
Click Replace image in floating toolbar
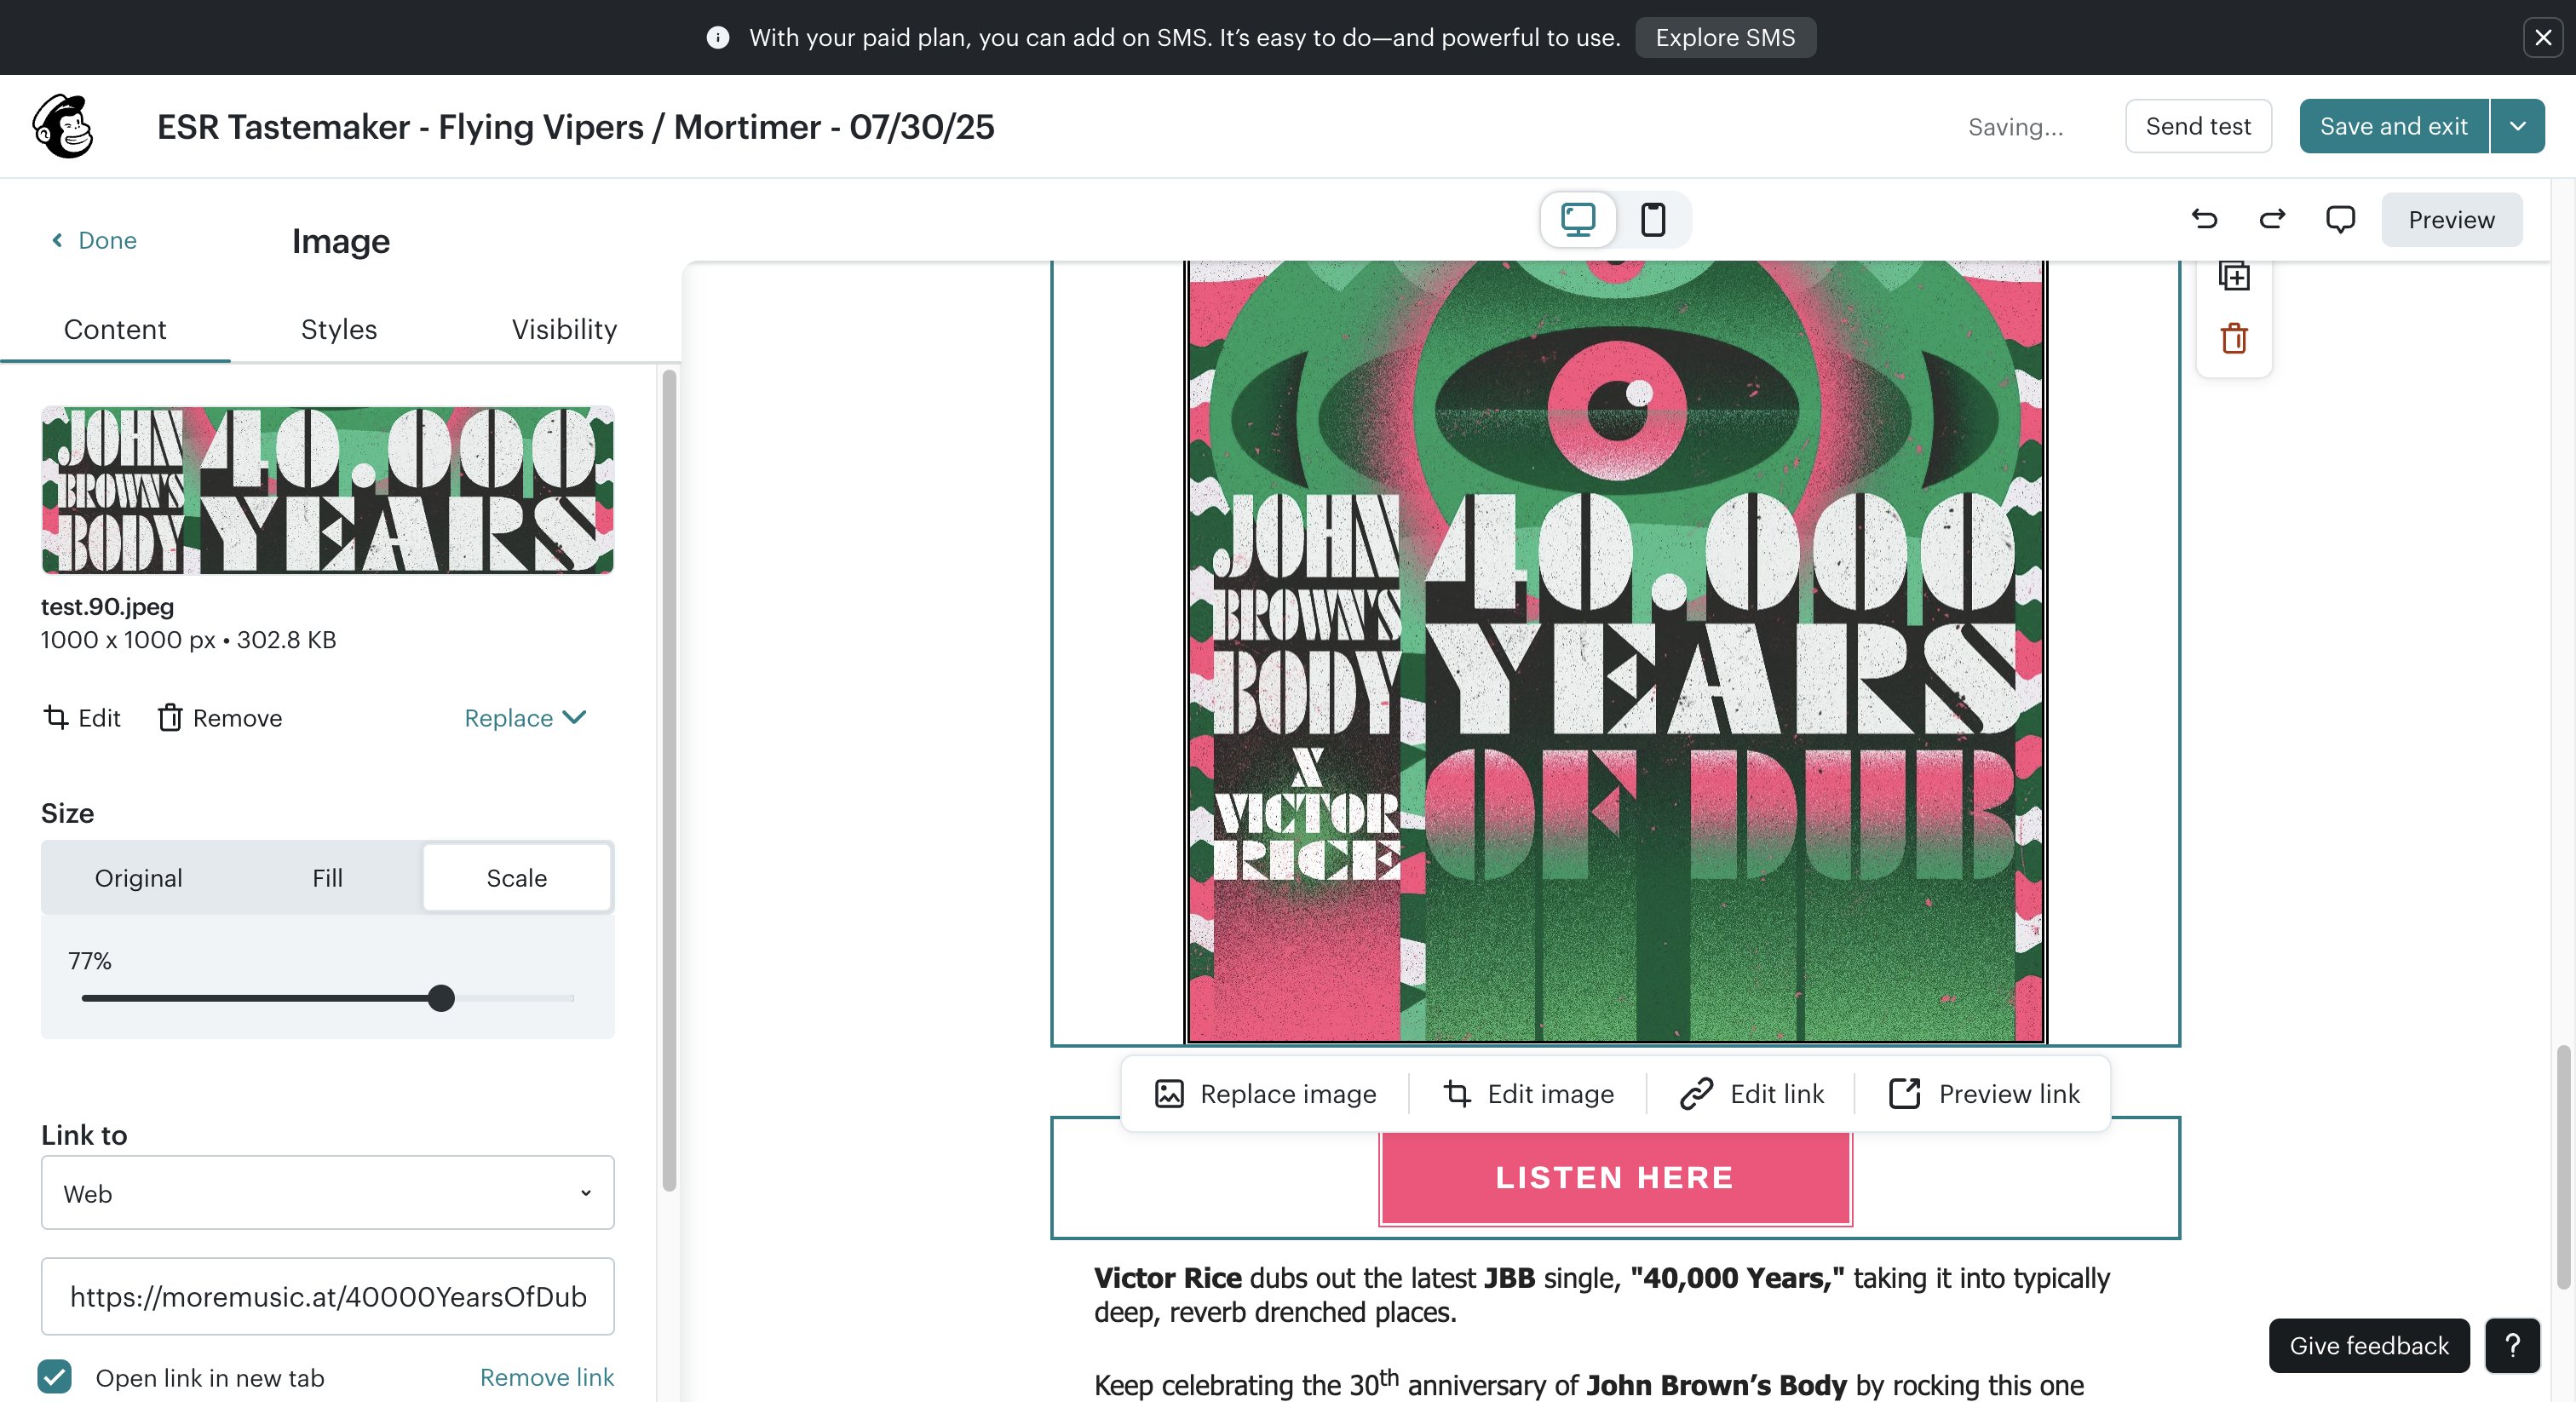[x=1265, y=1093]
